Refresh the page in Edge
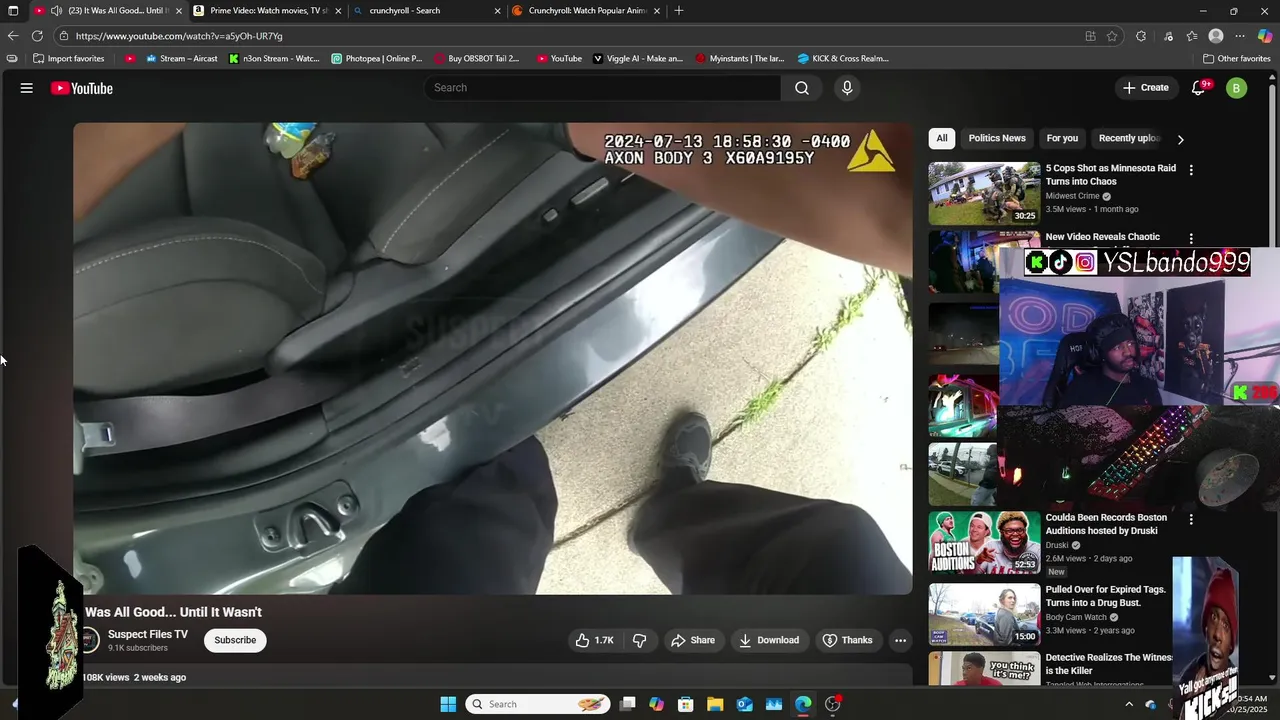The height and width of the screenshot is (720, 1280). [37, 36]
